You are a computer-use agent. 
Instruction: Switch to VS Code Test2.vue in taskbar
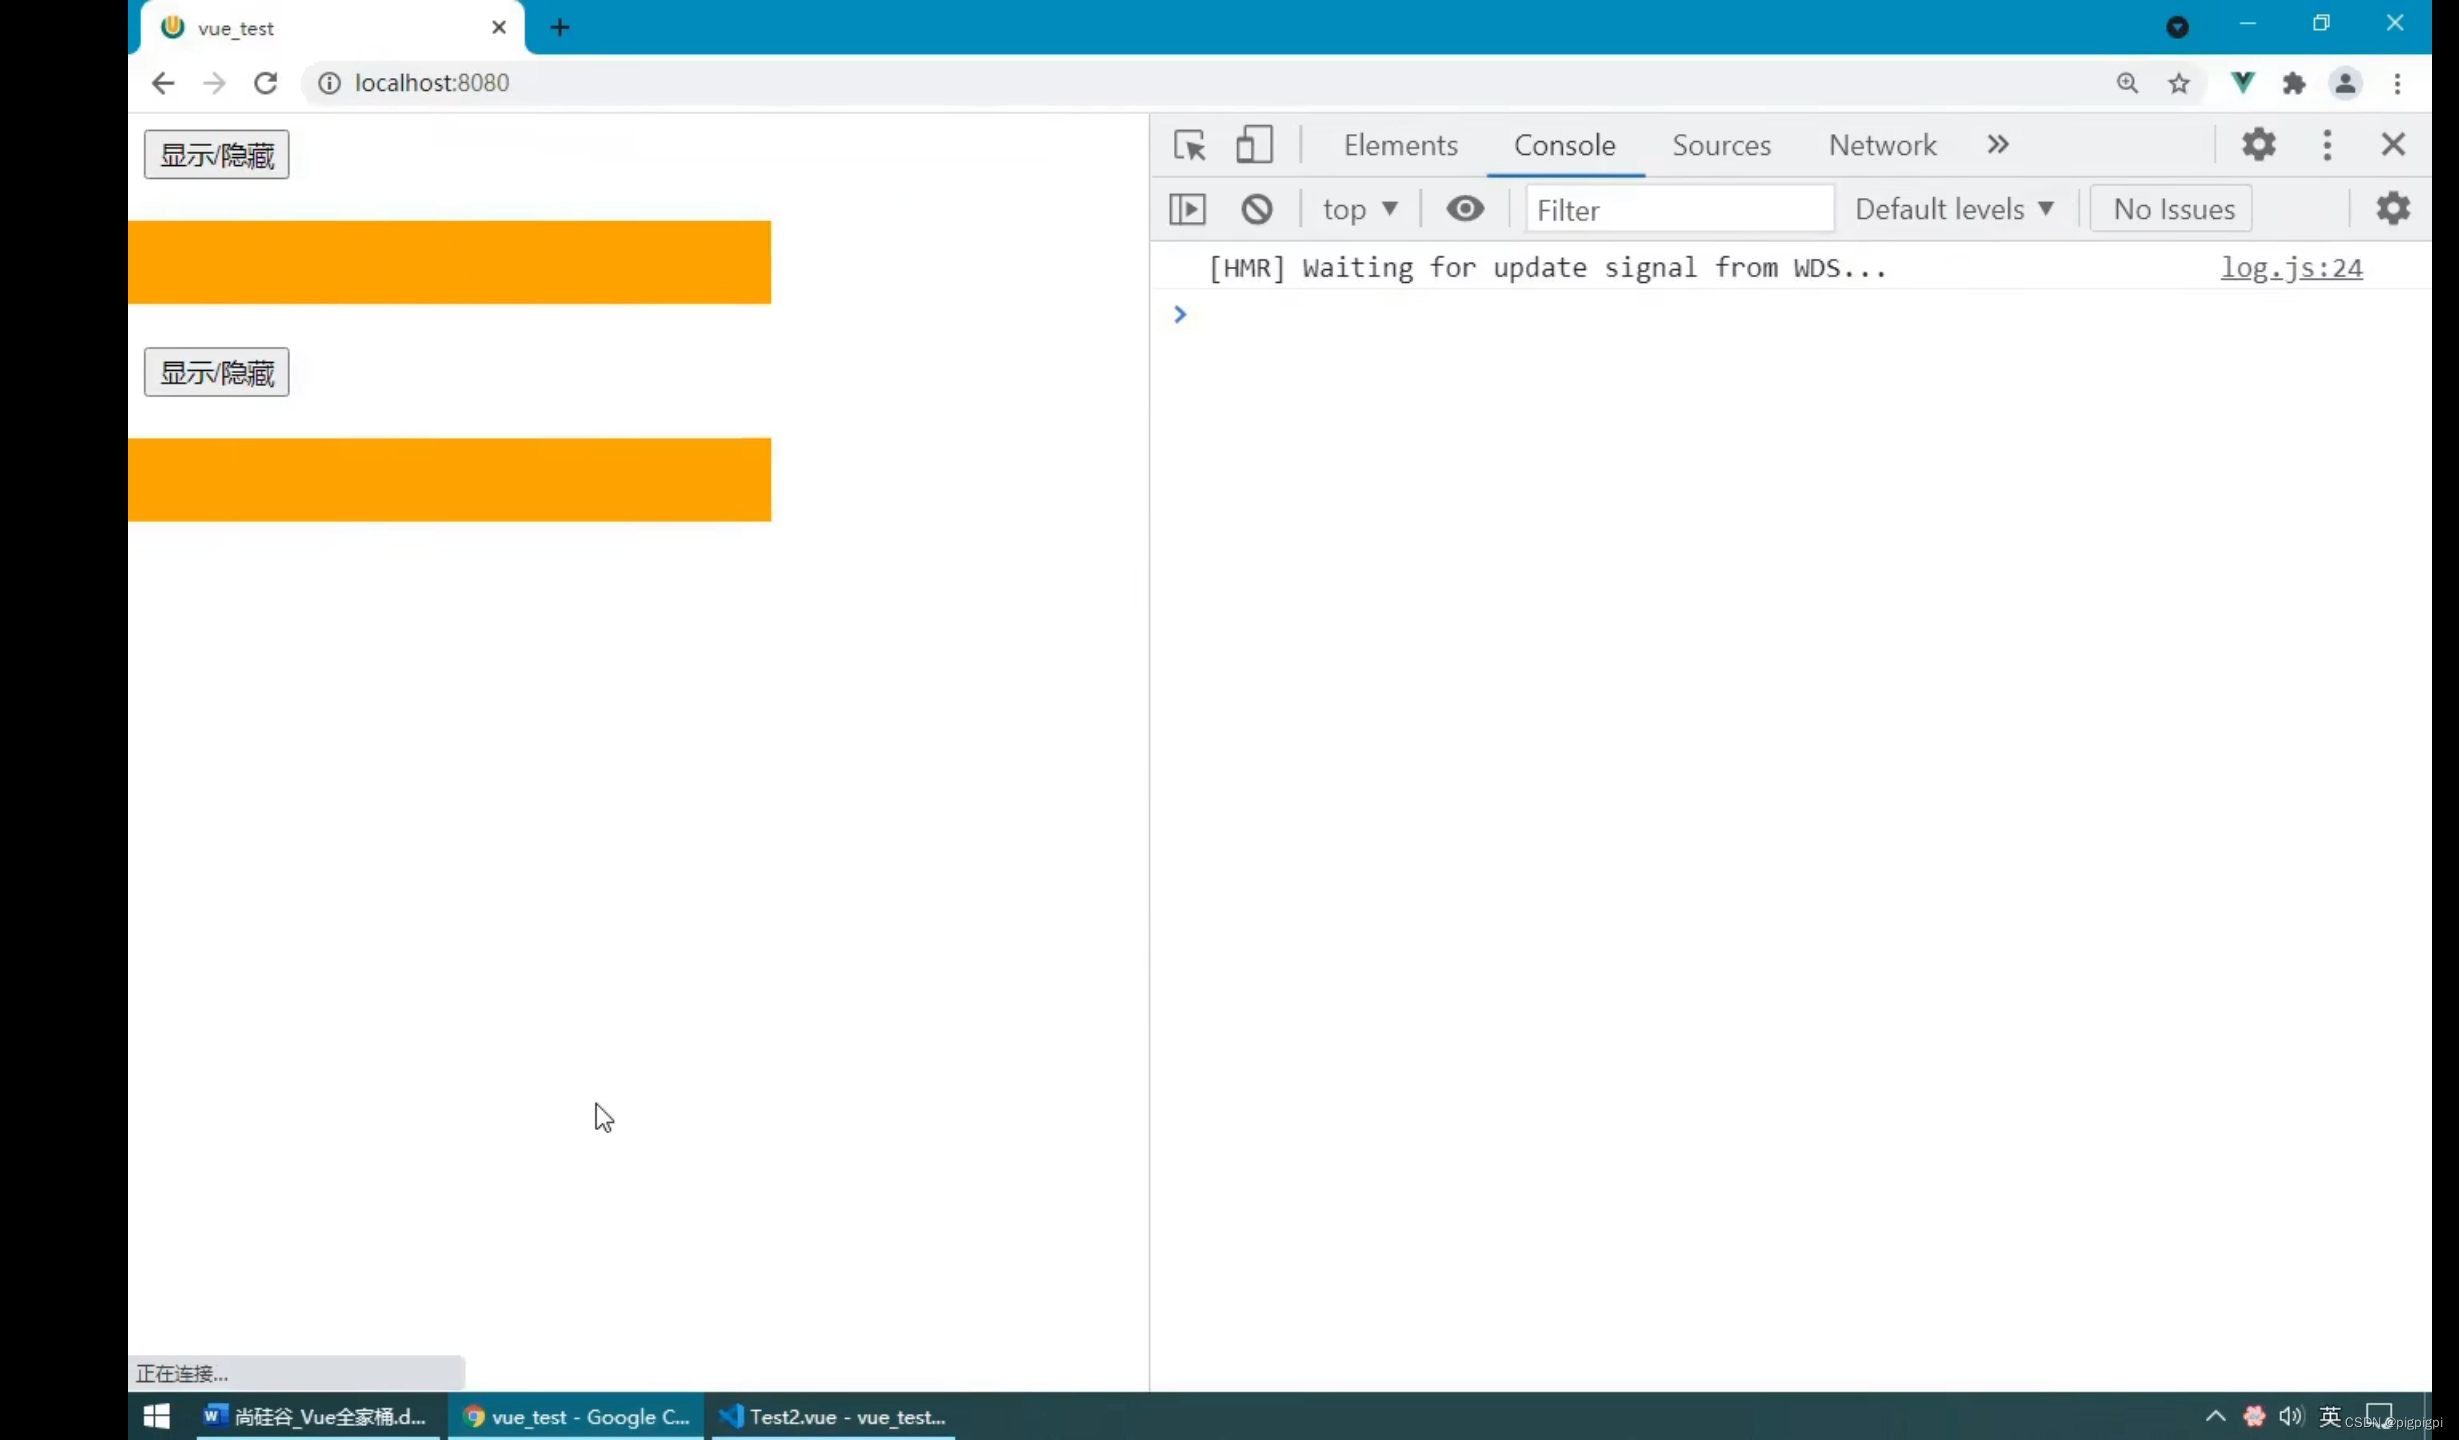[833, 1416]
